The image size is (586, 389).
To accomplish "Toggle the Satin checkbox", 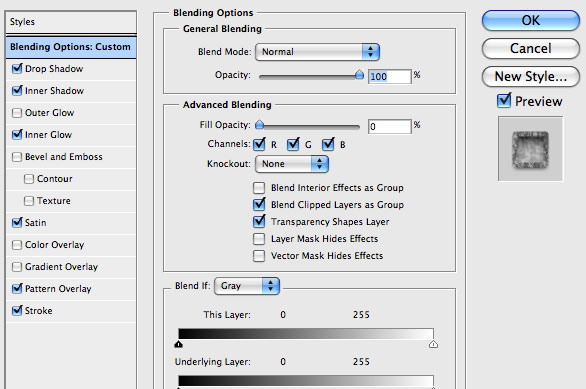I will click(x=17, y=223).
